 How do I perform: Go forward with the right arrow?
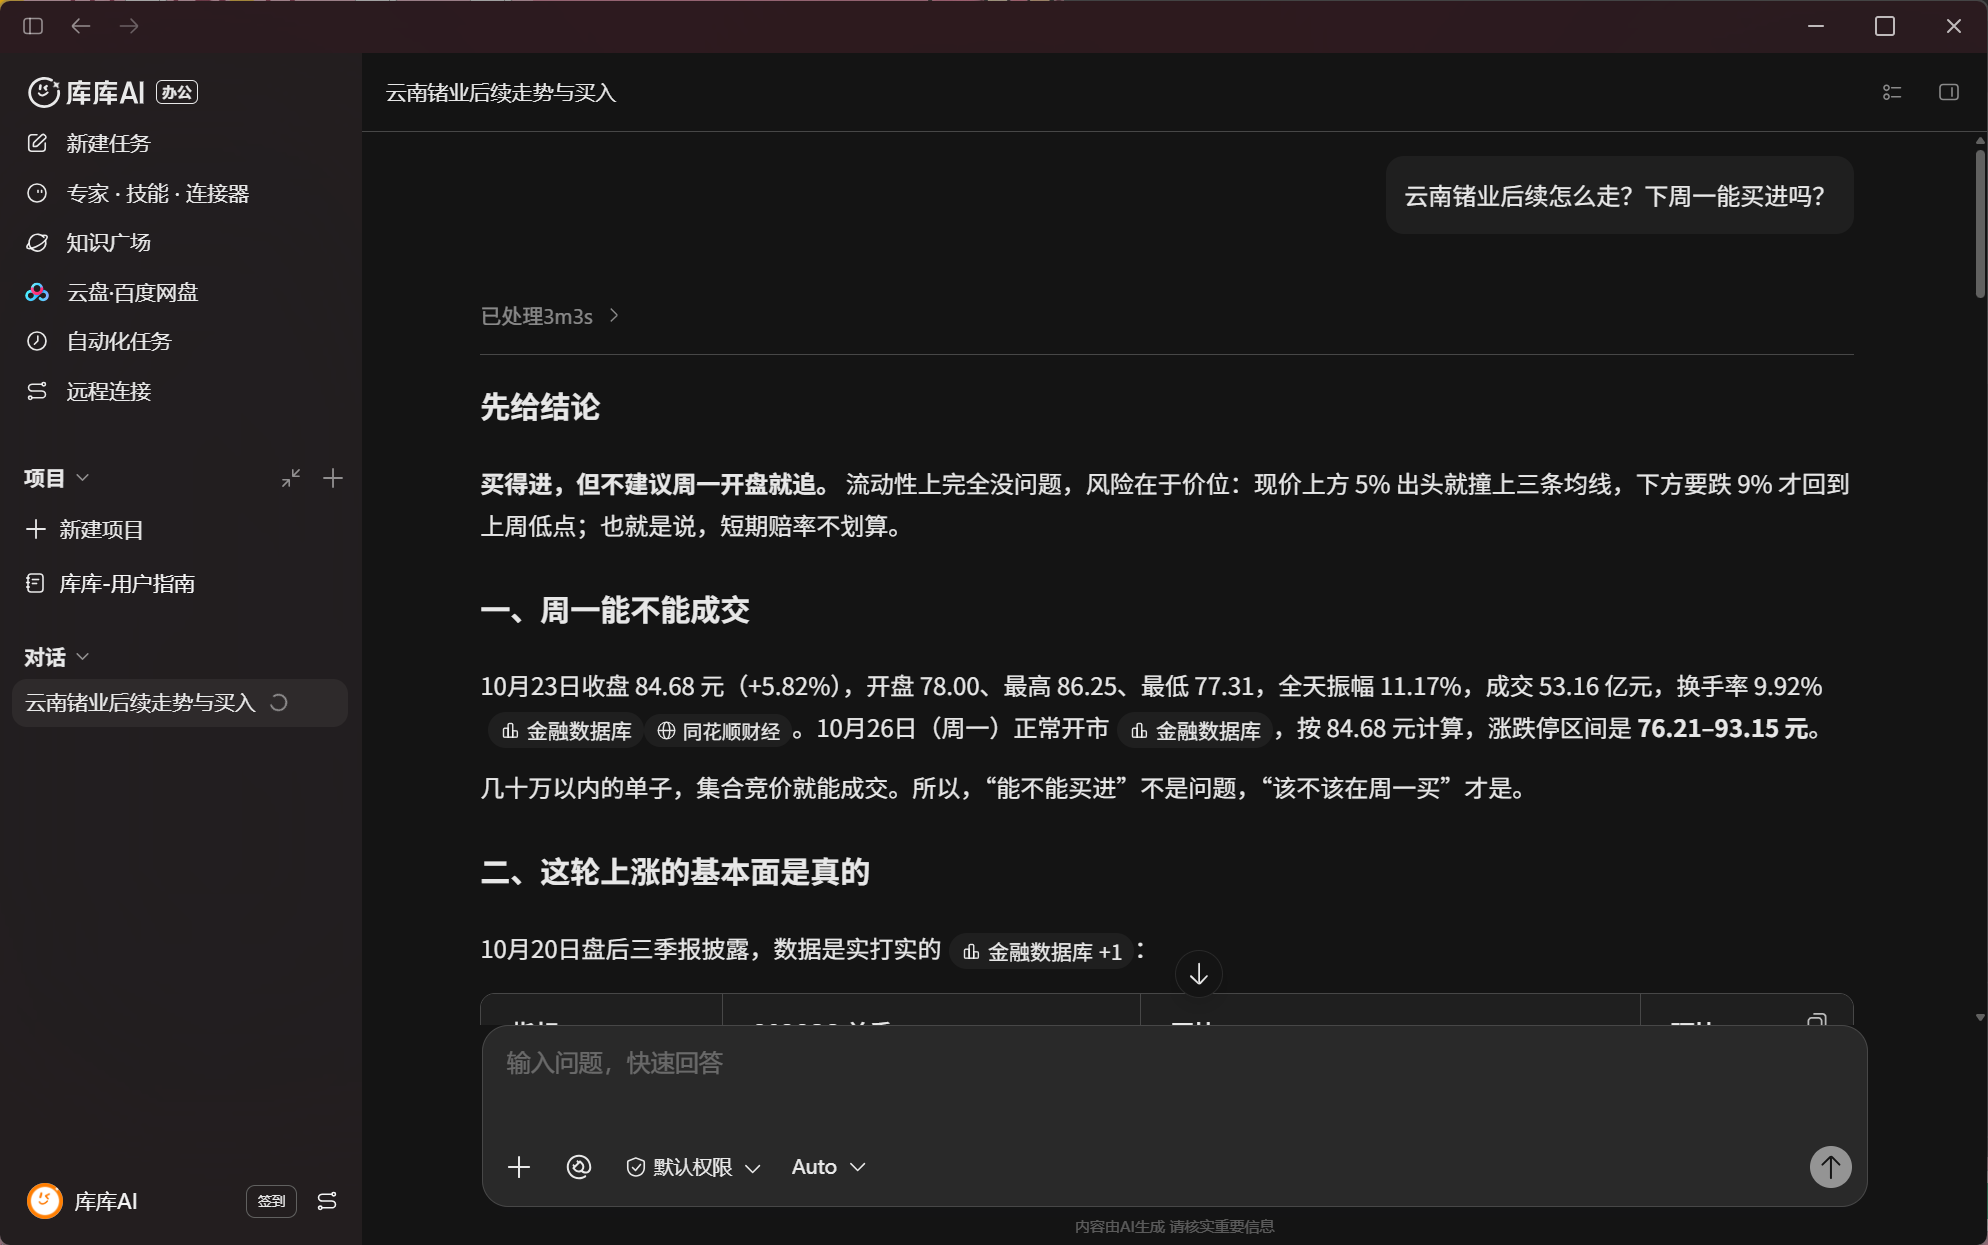click(129, 26)
